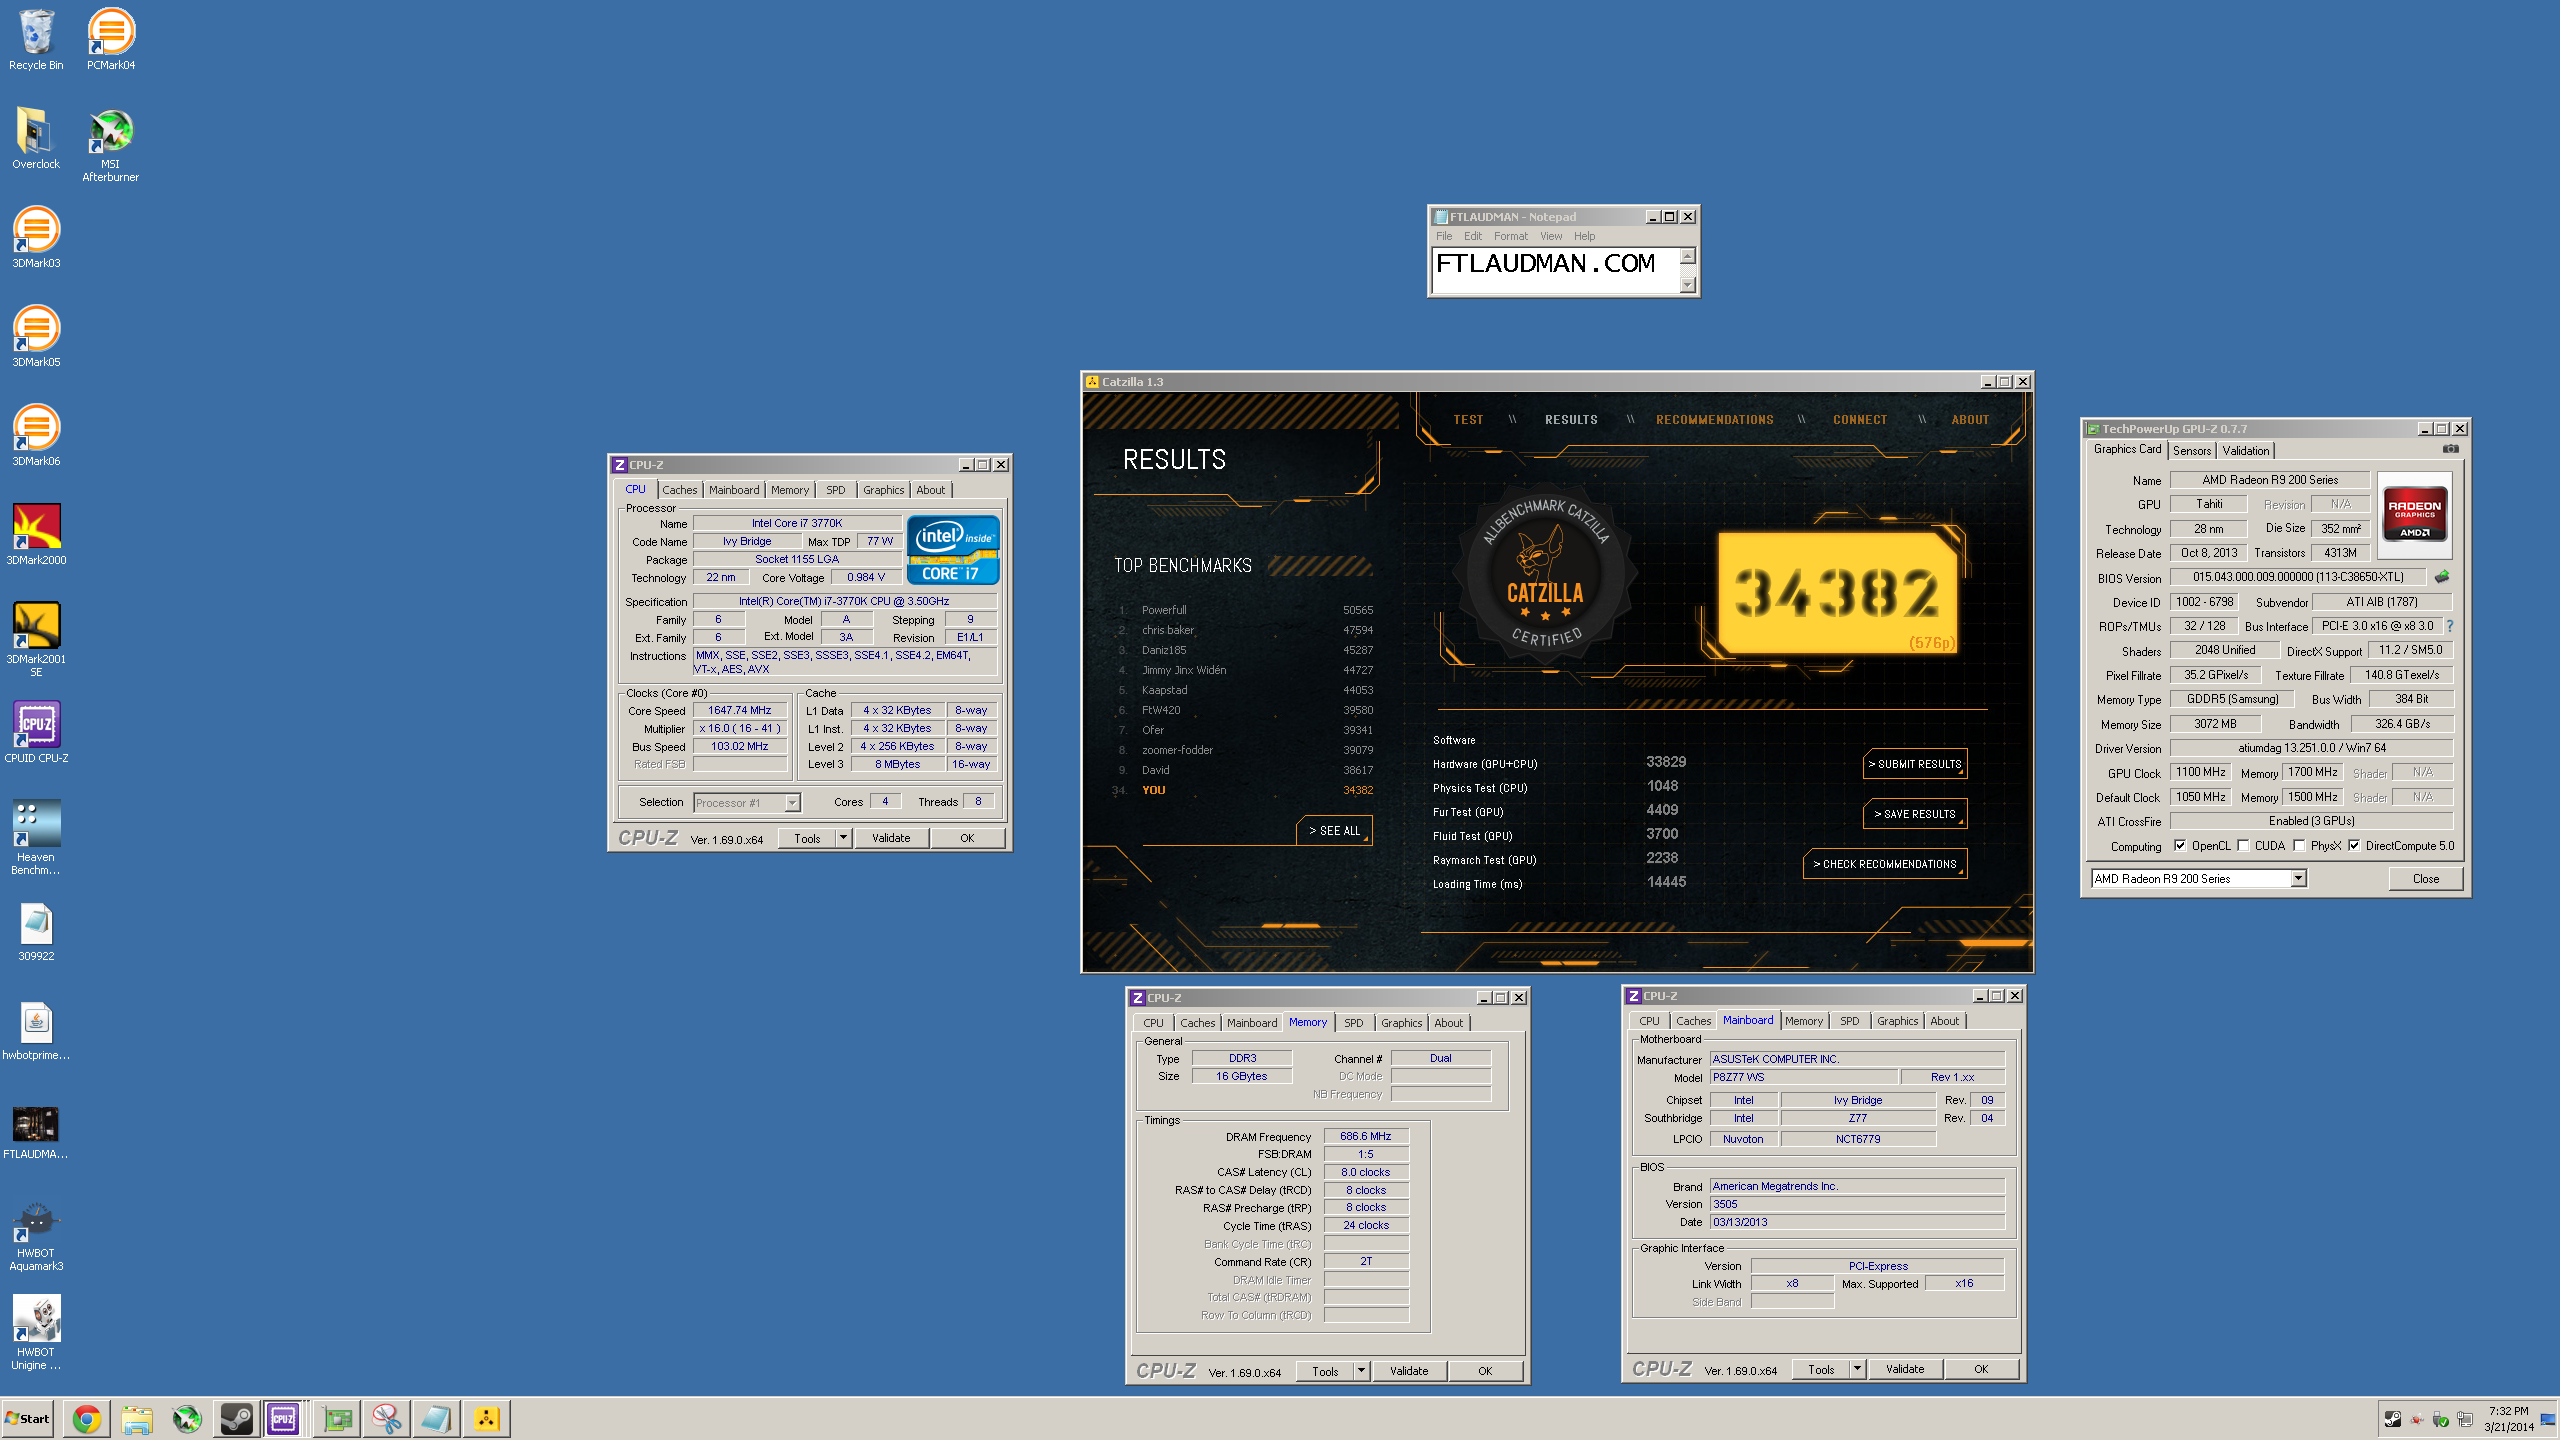Select 'Powerfull' row in top benchmarks
This screenshot has height=1440, width=2560.
1244,610
